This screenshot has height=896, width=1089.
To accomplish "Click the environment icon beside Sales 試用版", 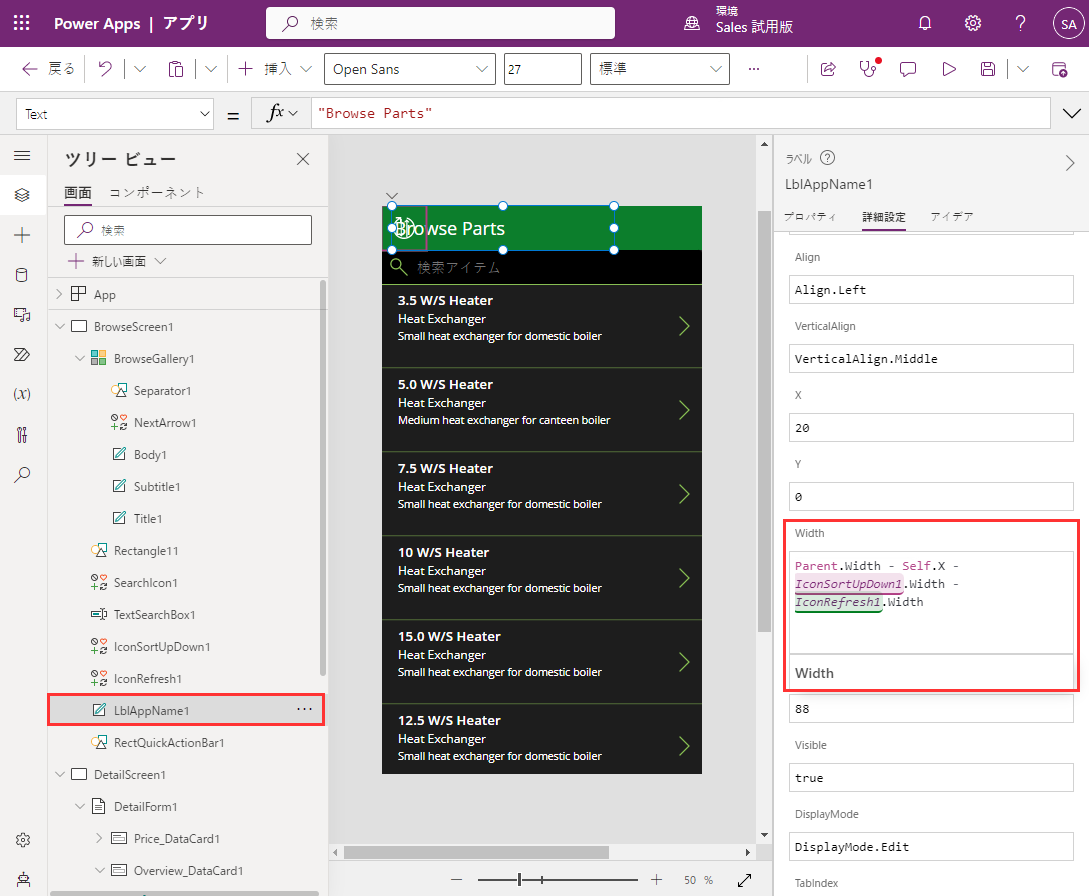I will click(692, 24).
